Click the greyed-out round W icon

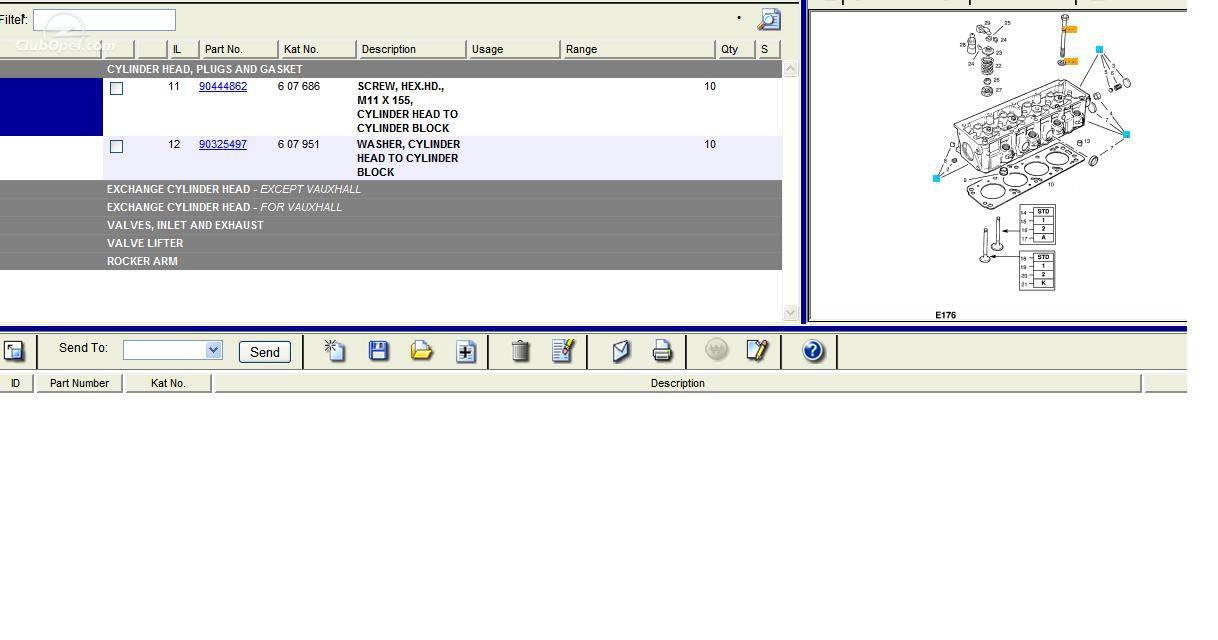click(x=717, y=349)
